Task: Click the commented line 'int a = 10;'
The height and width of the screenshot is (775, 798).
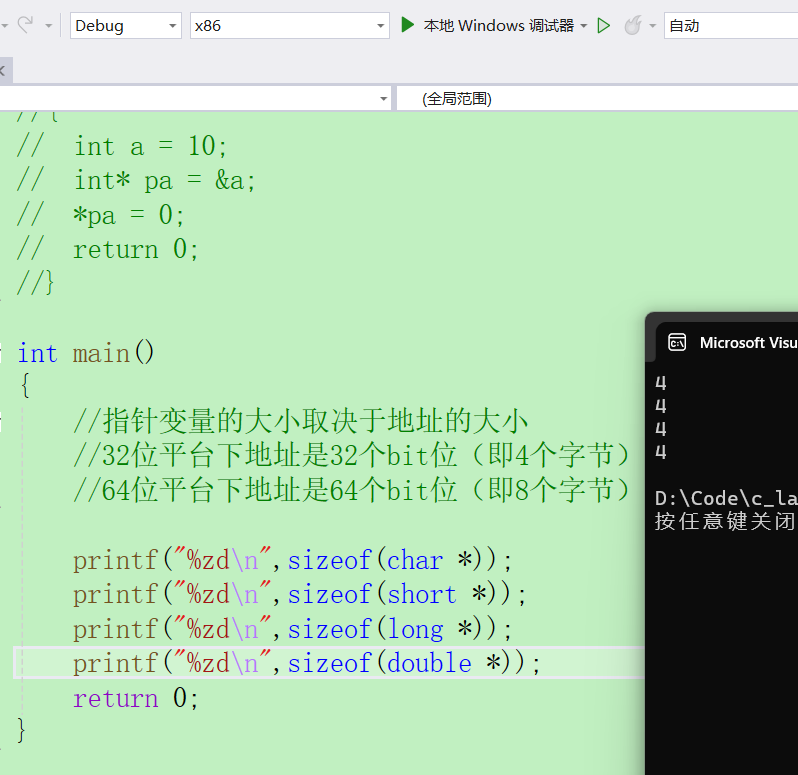Action: [x=122, y=147]
